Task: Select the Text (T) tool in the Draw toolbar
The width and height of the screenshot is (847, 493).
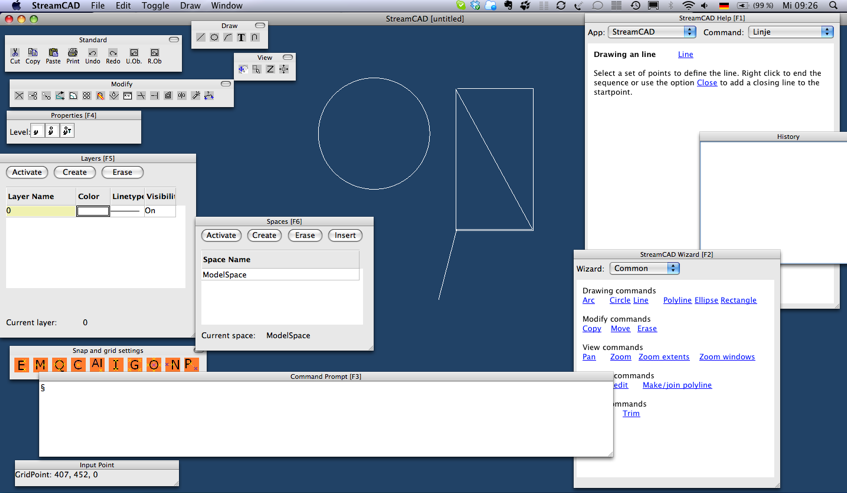Action: pos(241,37)
